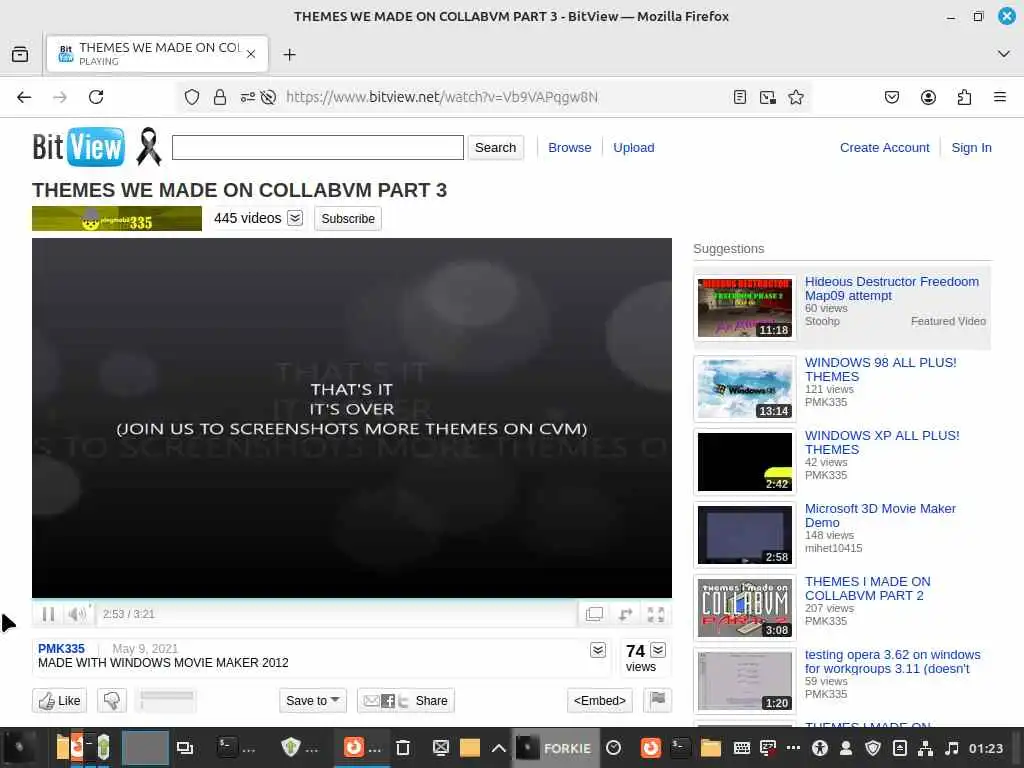
Task: Select the THEMES WE MADE ON COLLABVM tab
Action: pos(157,54)
